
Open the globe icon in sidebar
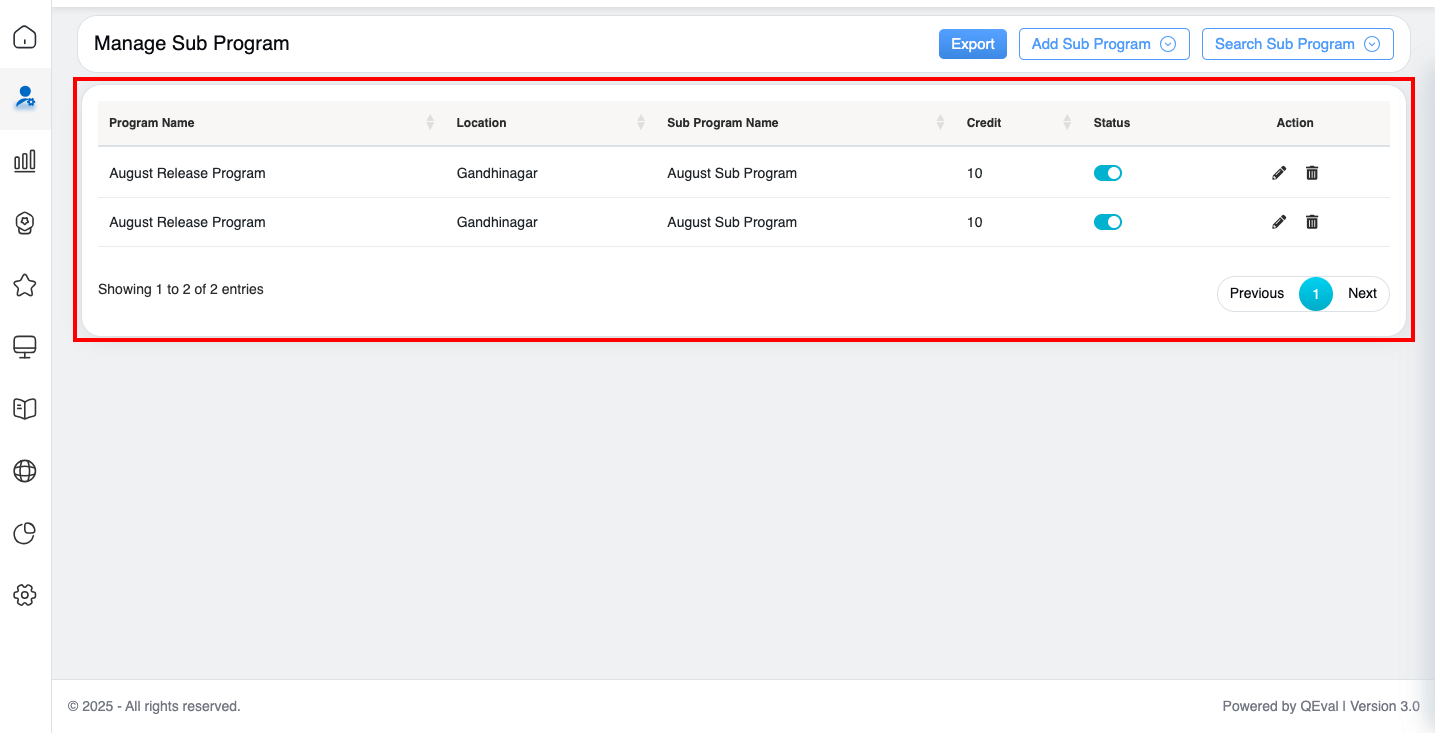(25, 471)
